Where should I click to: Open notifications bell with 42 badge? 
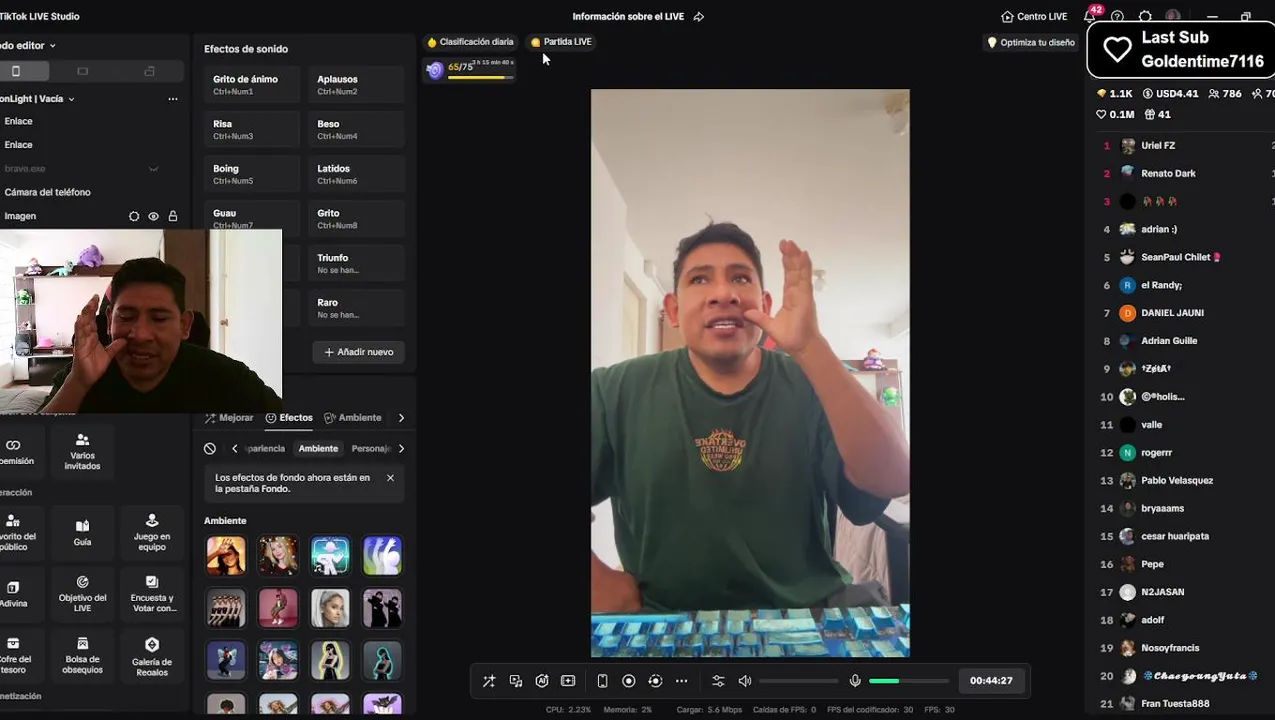[1090, 17]
